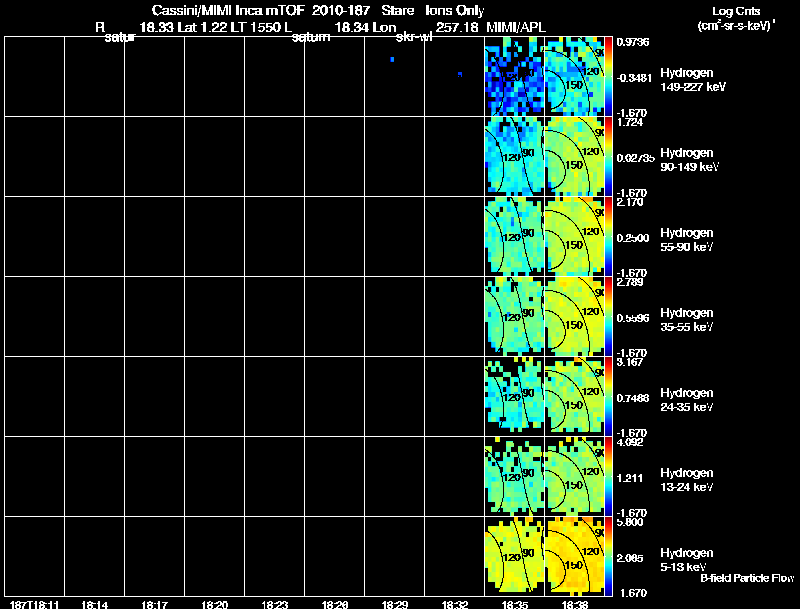The image size is (800, 609).
Task: Click the Hydrogen 149-227 keV image at 18:35
Action: click(514, 76)
